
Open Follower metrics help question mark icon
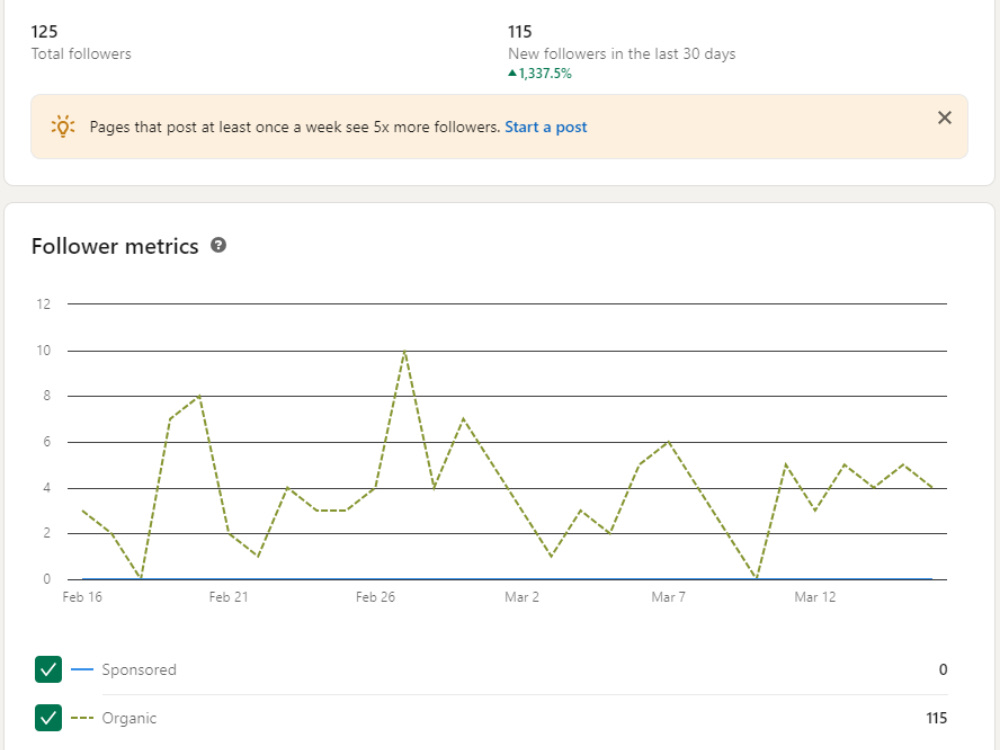218,246
